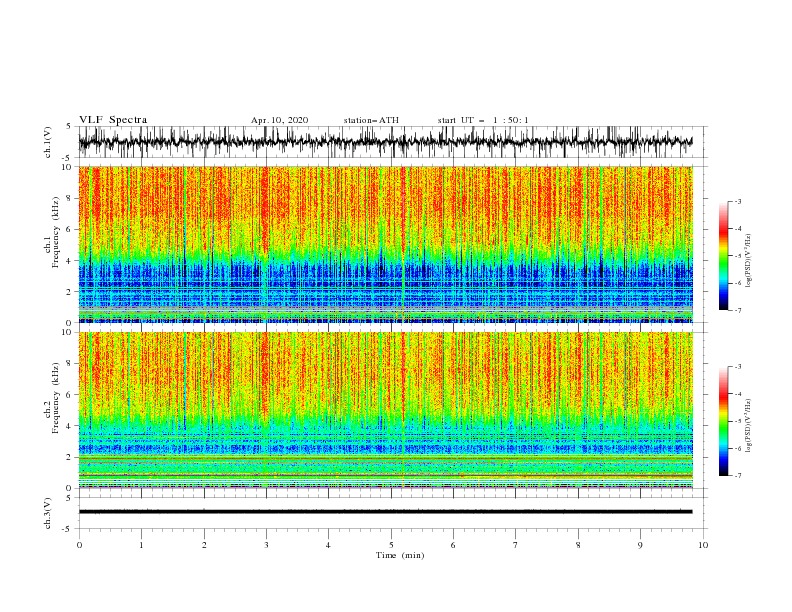Click the "5" tick of the ch.1(V) axis

(x=70, y=126)
